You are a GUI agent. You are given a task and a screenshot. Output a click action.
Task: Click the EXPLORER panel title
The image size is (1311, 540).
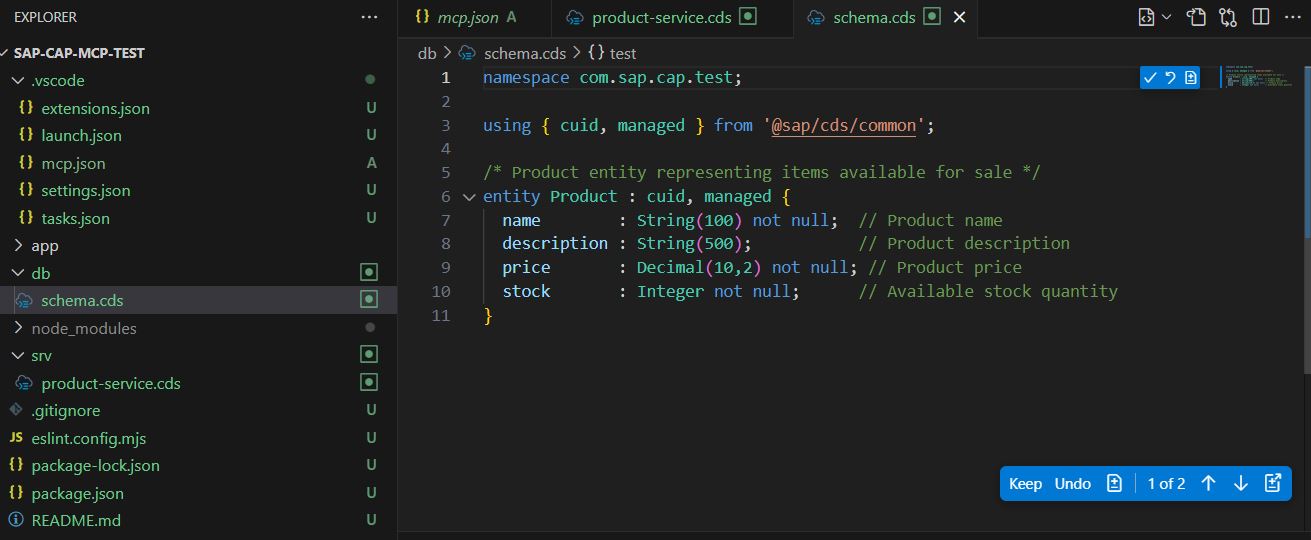45,17
